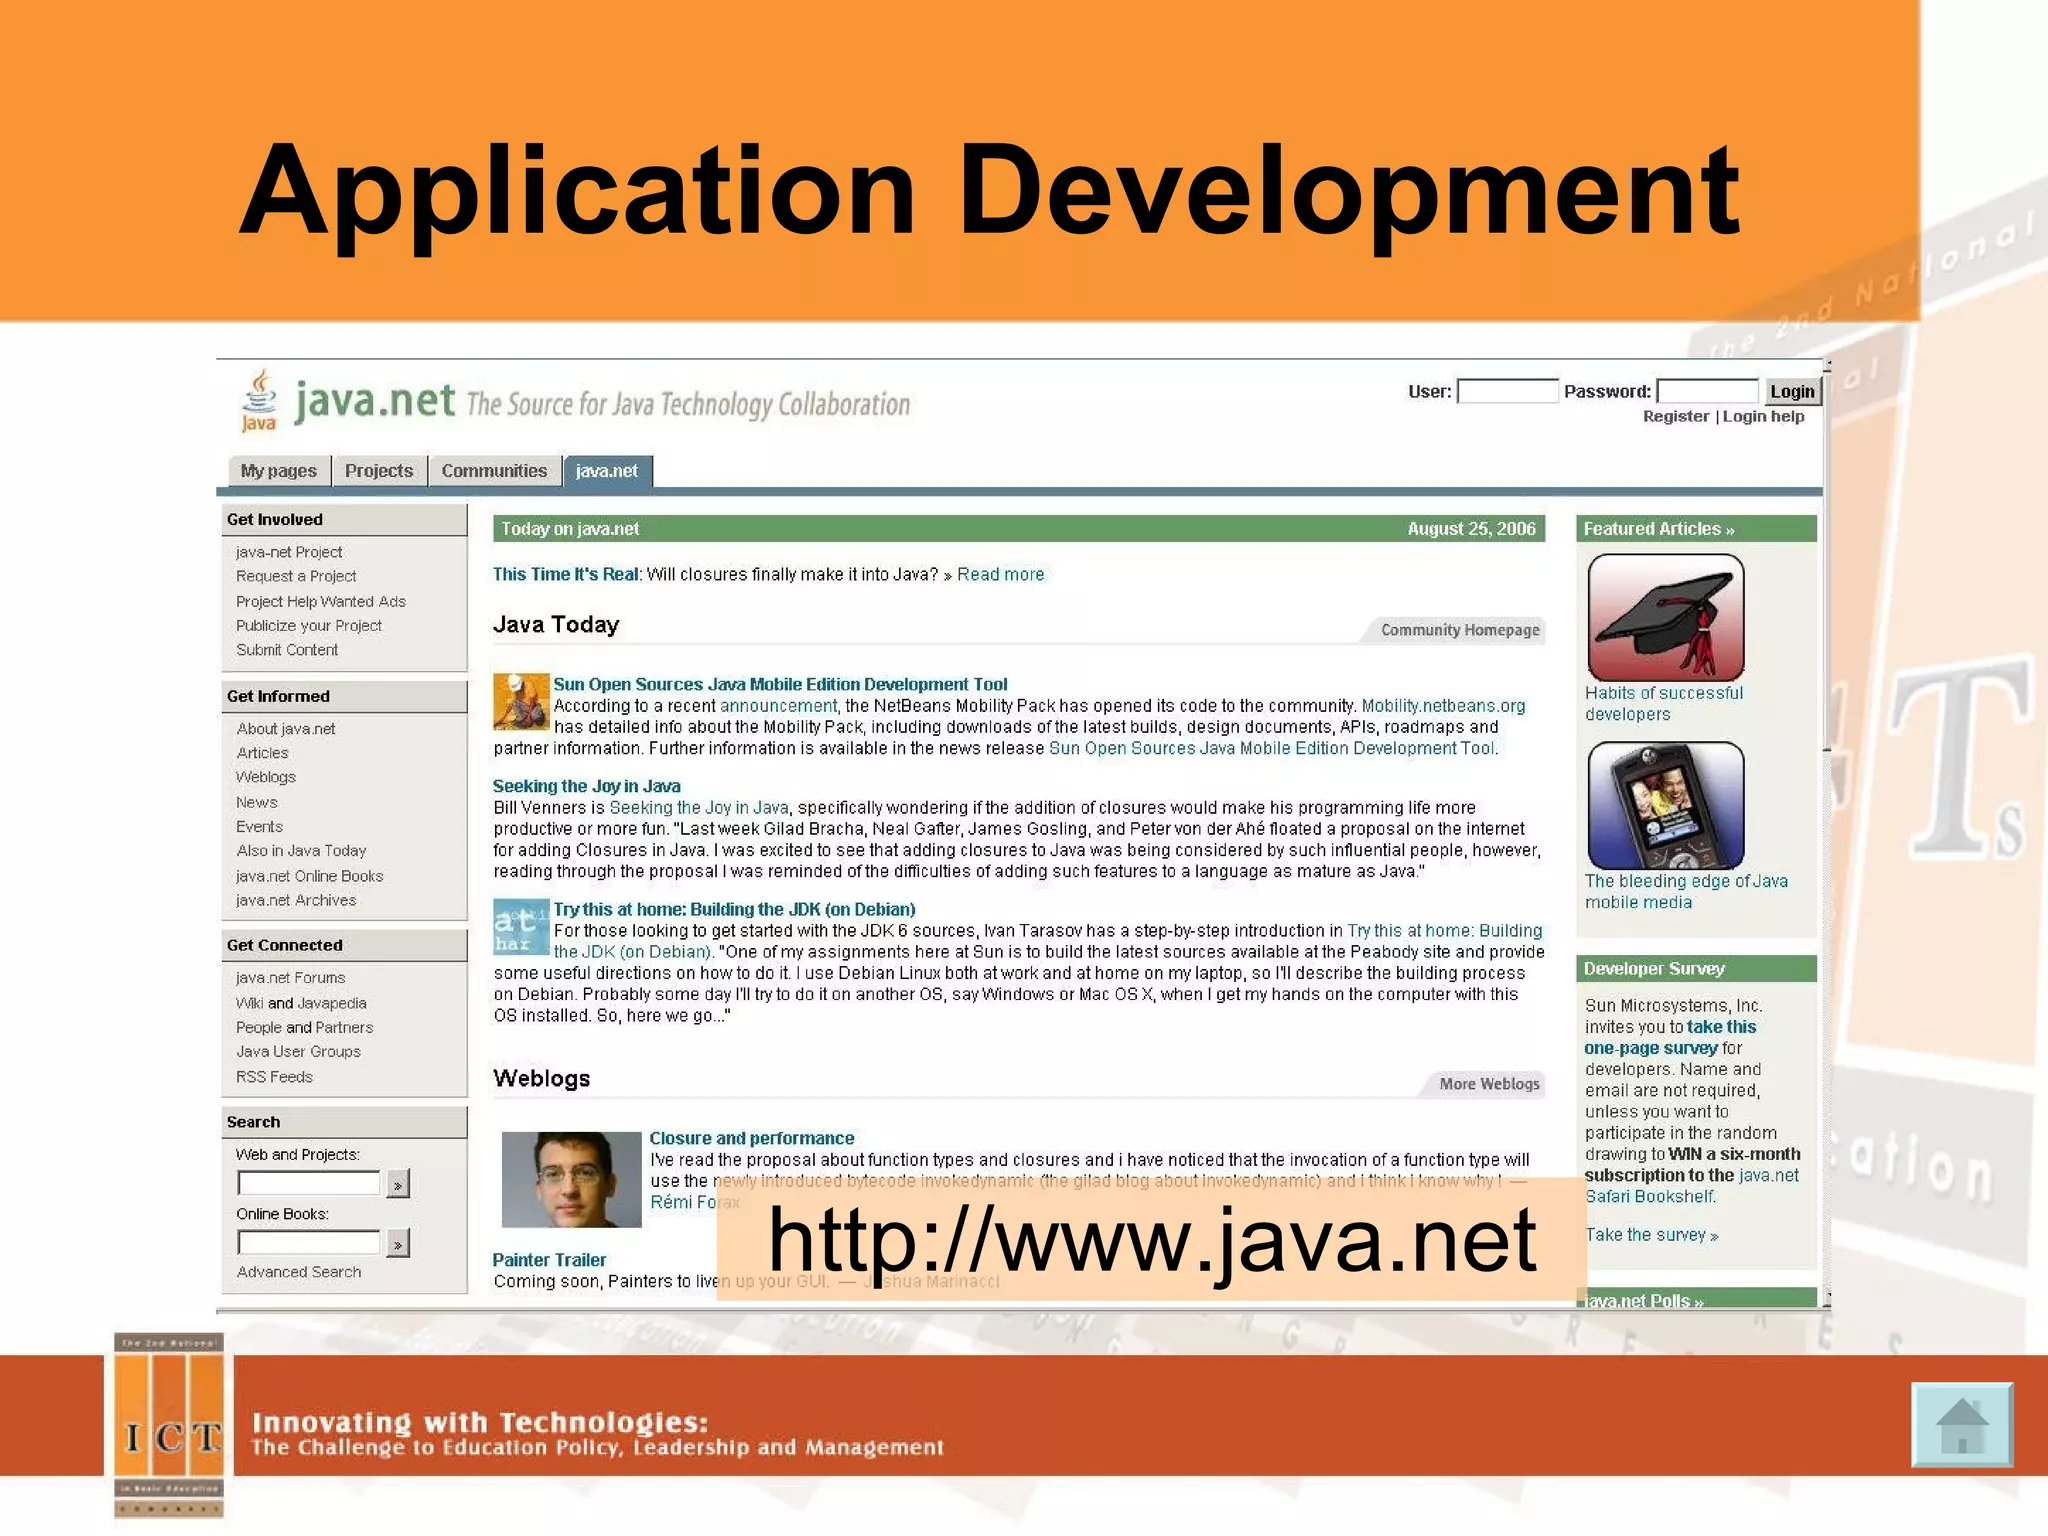The height and width of the screenshot is (1536, 2048).
Task: Click the Register link
Action: click(1675, 416)
